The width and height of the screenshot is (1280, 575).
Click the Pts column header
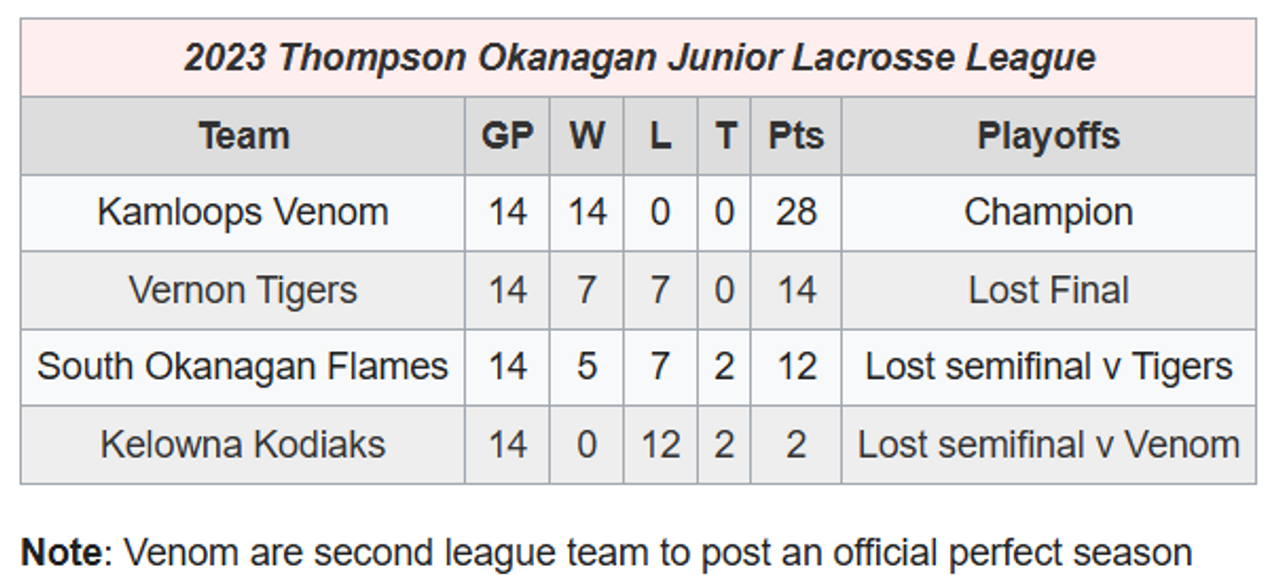[796, 136]
